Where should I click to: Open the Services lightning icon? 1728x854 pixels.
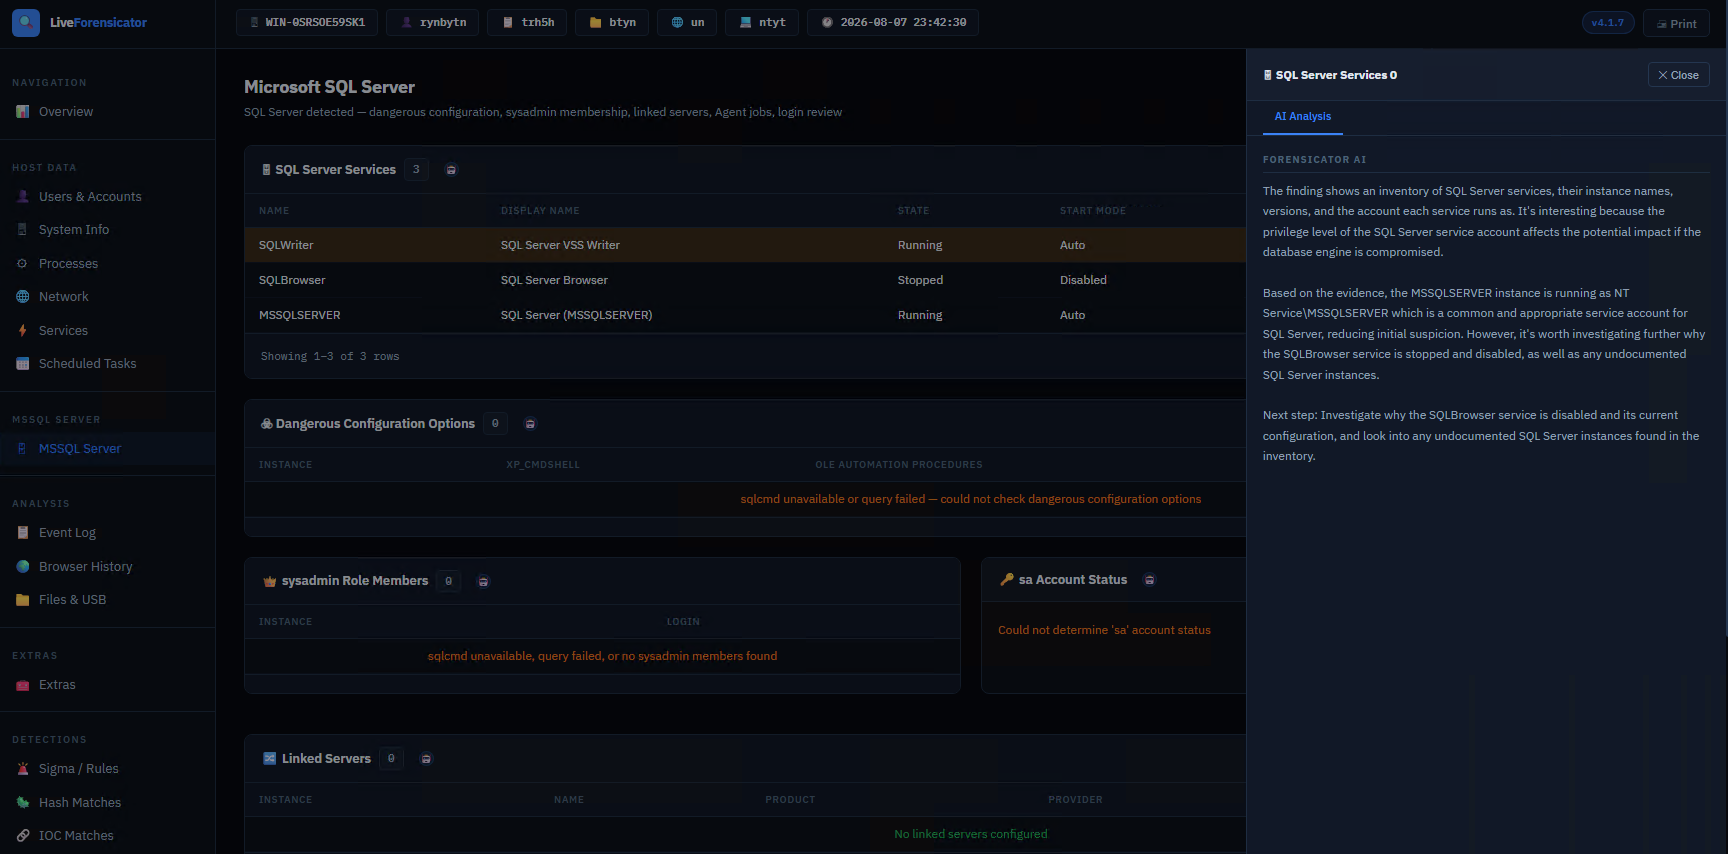(22, 331)
